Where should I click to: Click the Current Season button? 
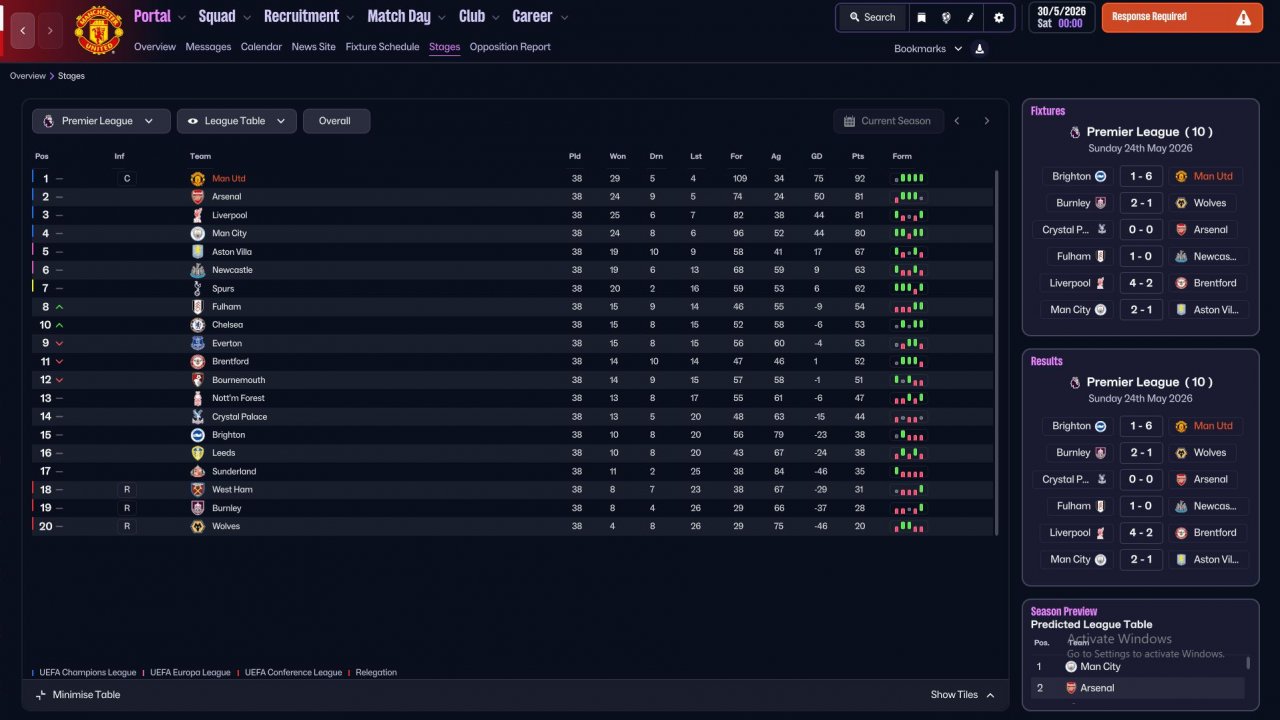pyautogui.click(x=887, y=121)
